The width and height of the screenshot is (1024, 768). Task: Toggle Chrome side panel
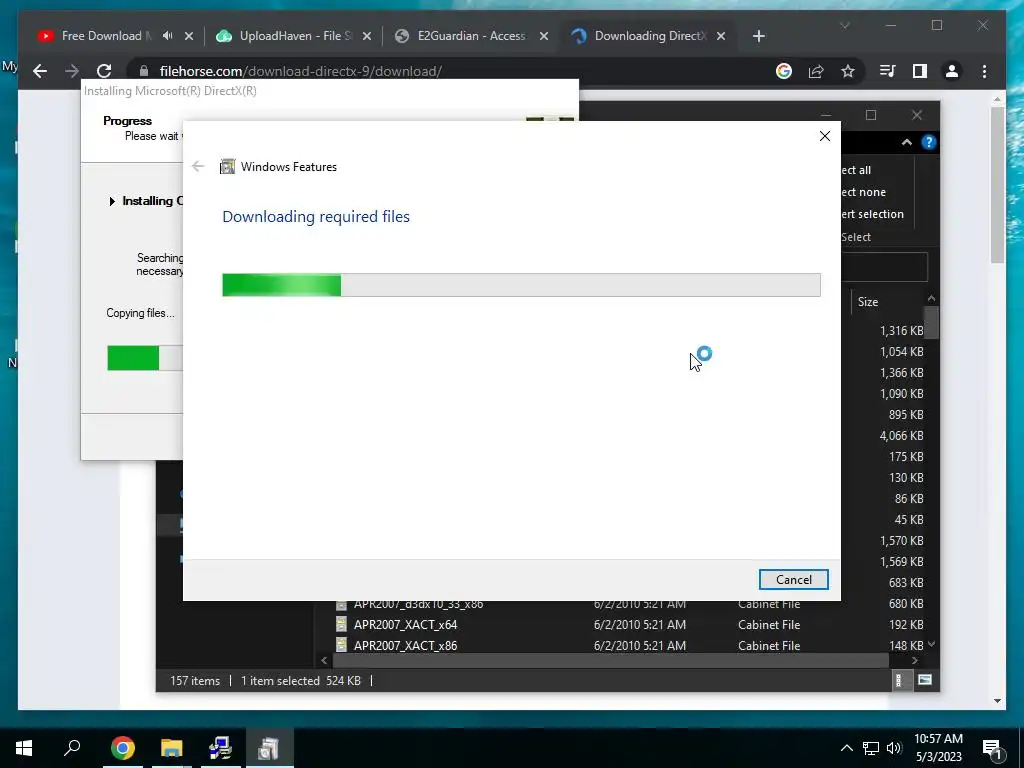point(920,71)
